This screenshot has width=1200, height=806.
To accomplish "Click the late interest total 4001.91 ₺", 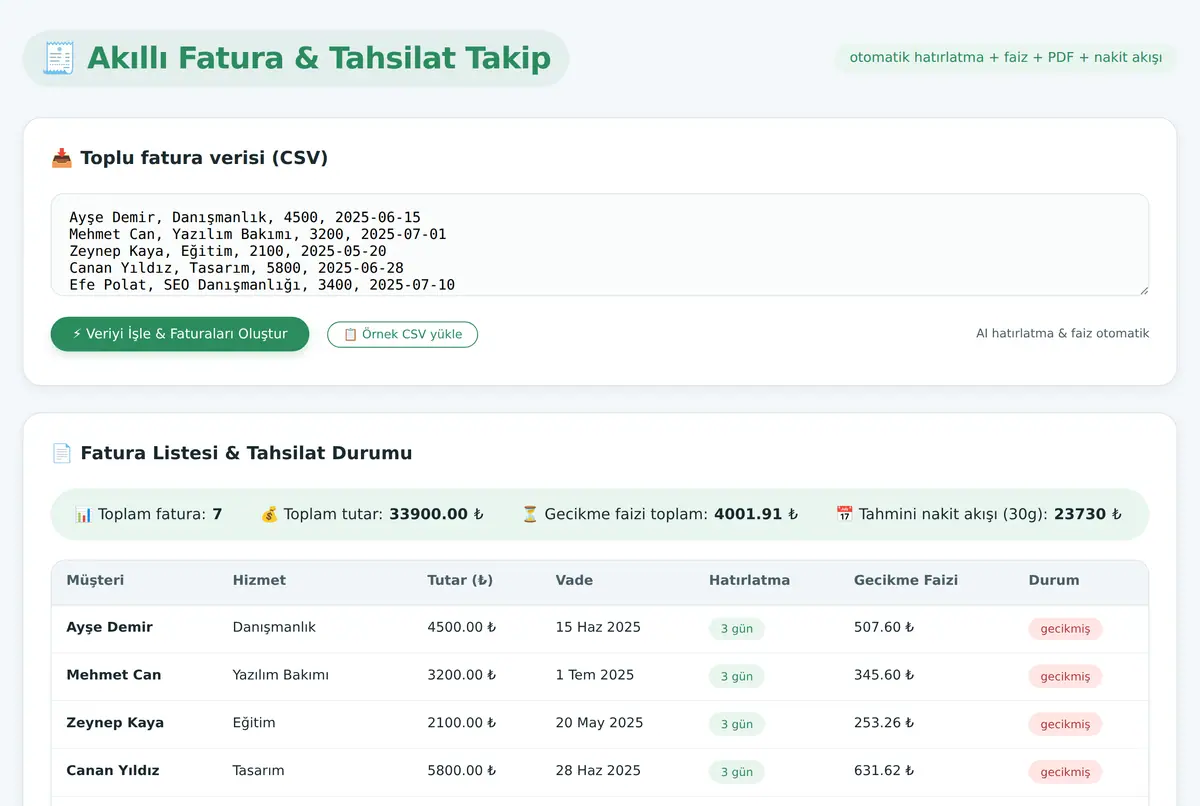I will point(756,514).
